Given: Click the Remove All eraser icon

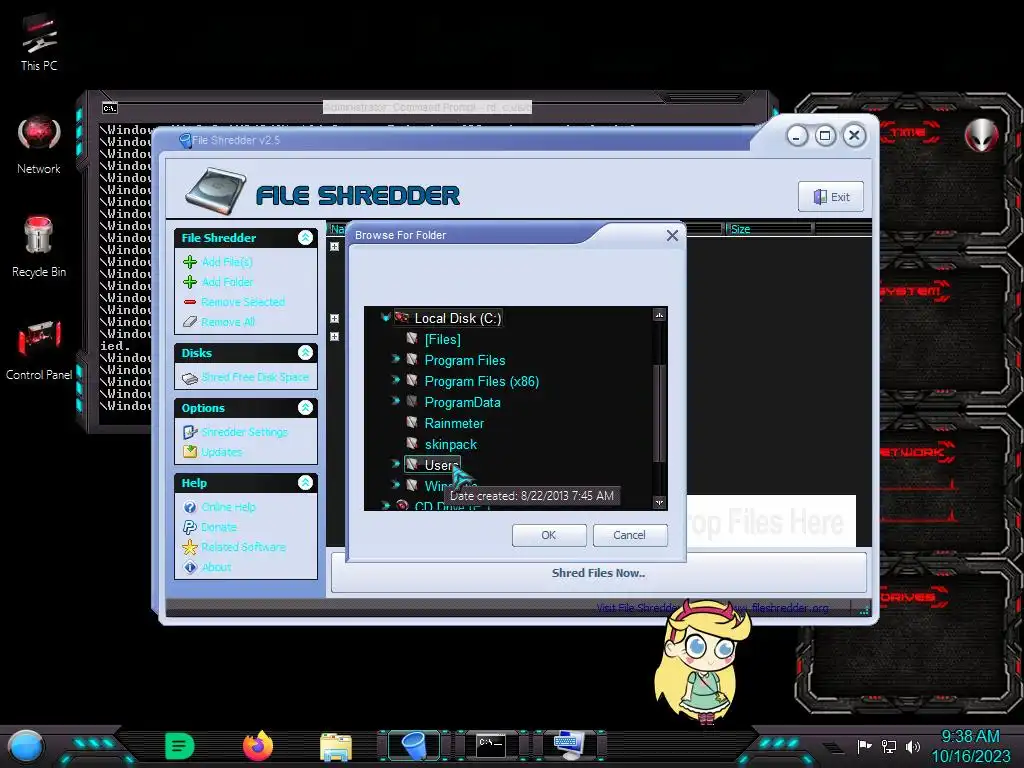Looking at the screenshot, I should (x=190, y=322).
